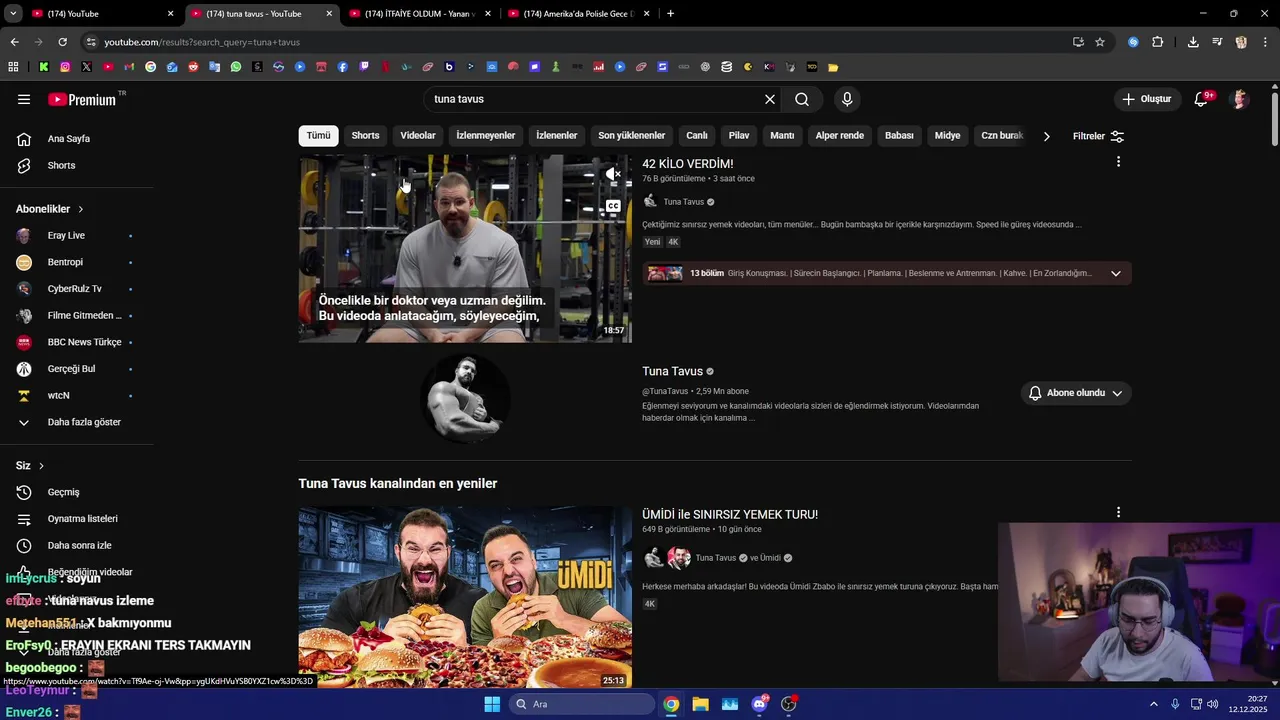Open Windows Start menu

tap(492, 704)
